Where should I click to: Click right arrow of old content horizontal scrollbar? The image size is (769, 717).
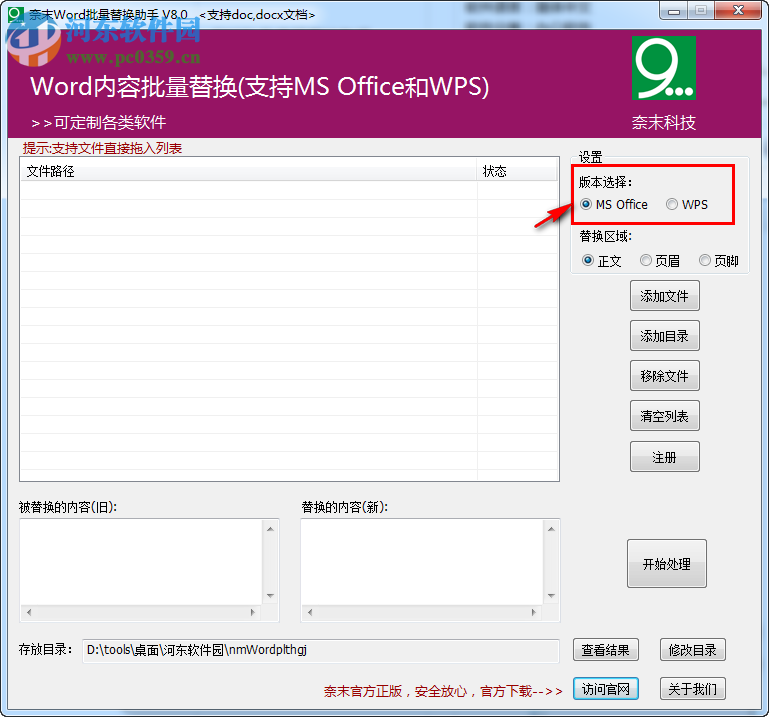coord(253,612)
